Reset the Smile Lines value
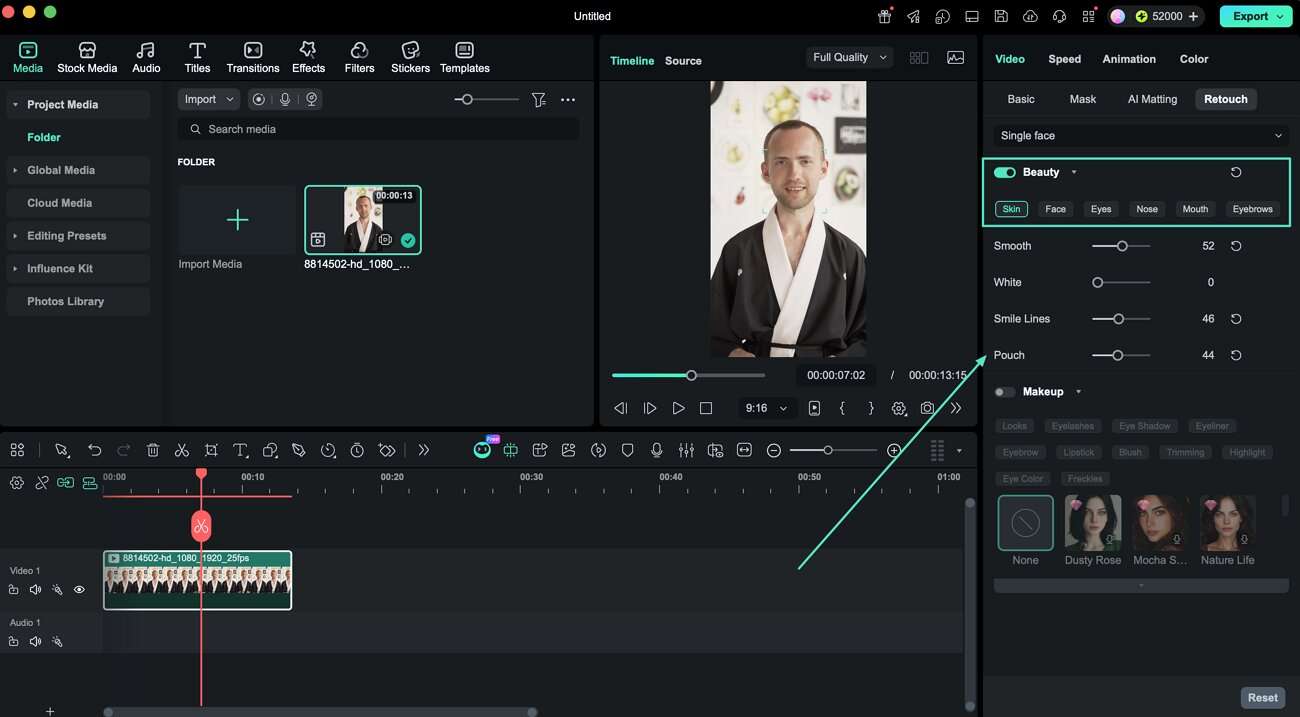This screenshot has height=717, width=1300. [1236, 319]
